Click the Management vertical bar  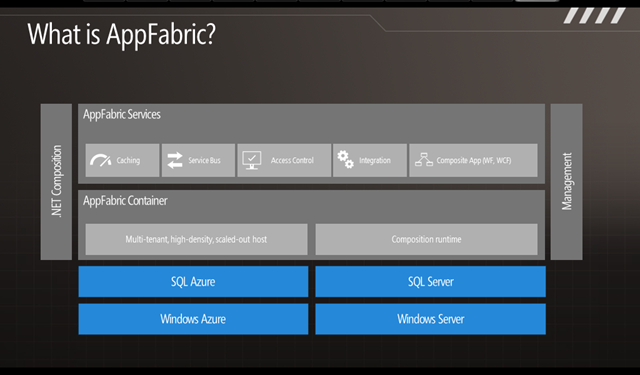[567, 182]
